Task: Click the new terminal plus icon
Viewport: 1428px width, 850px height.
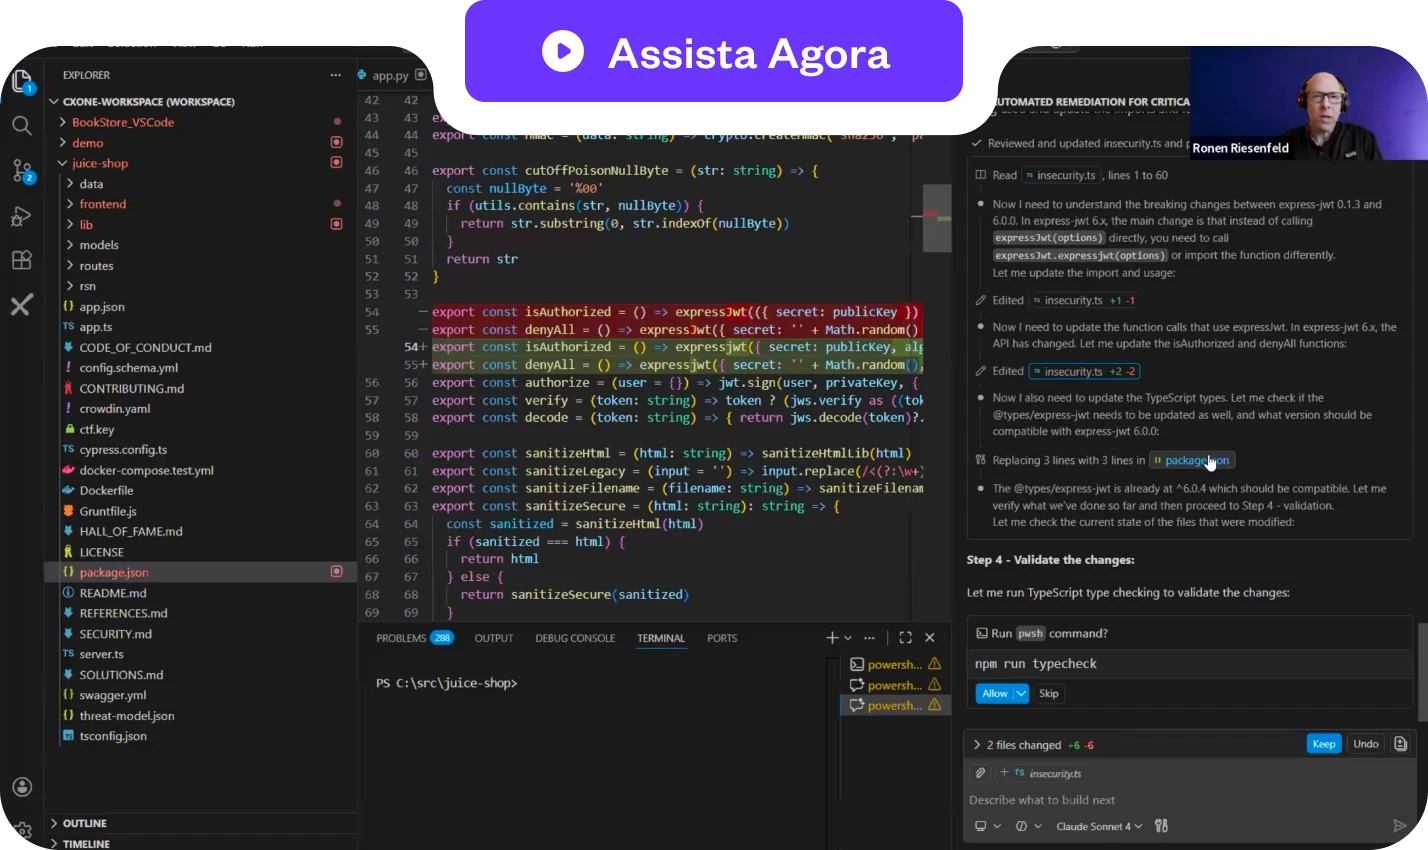Action: tap(831, 638)
